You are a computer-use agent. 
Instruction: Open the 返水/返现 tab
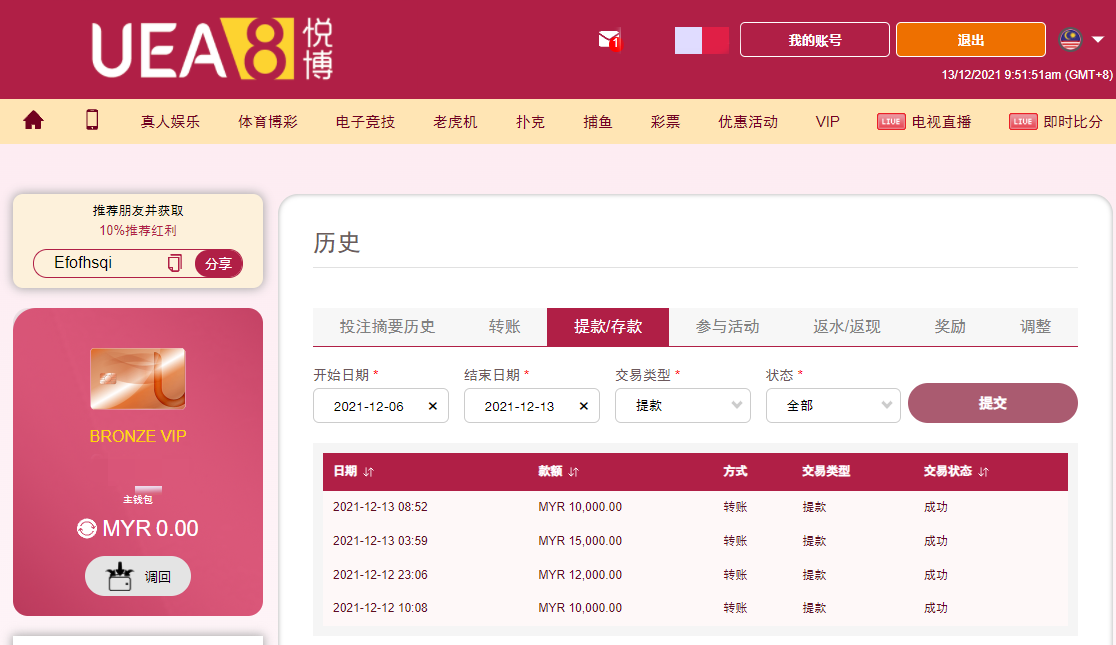[x=846, y=327]
